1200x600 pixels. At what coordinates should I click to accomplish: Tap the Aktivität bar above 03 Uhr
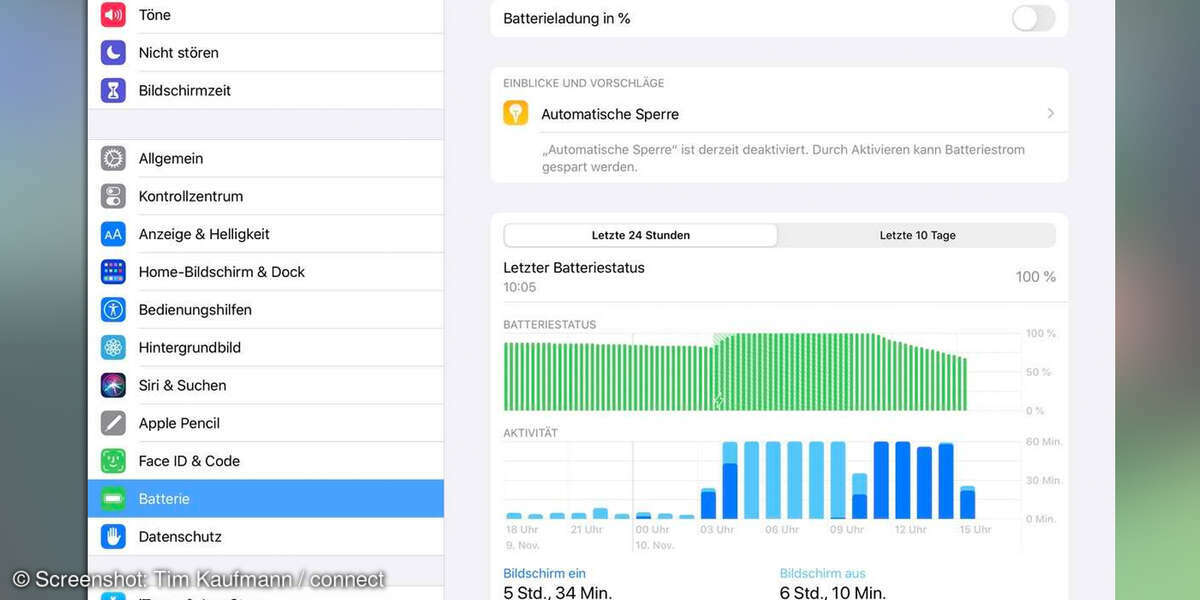(x=708, y=503)
